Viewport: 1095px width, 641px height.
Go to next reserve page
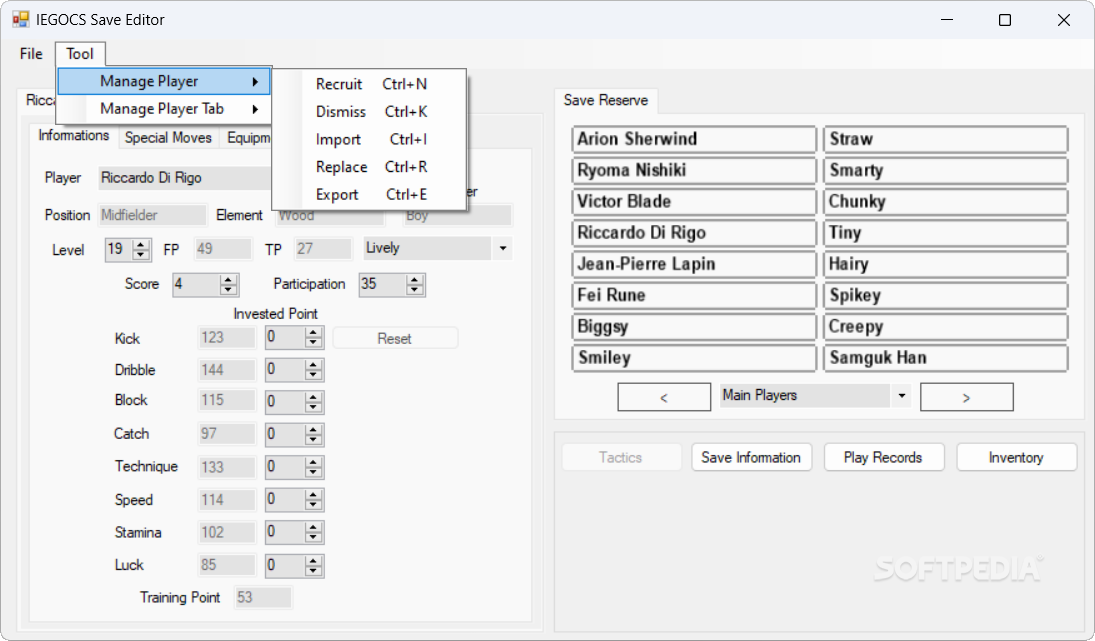click(967, 397)
